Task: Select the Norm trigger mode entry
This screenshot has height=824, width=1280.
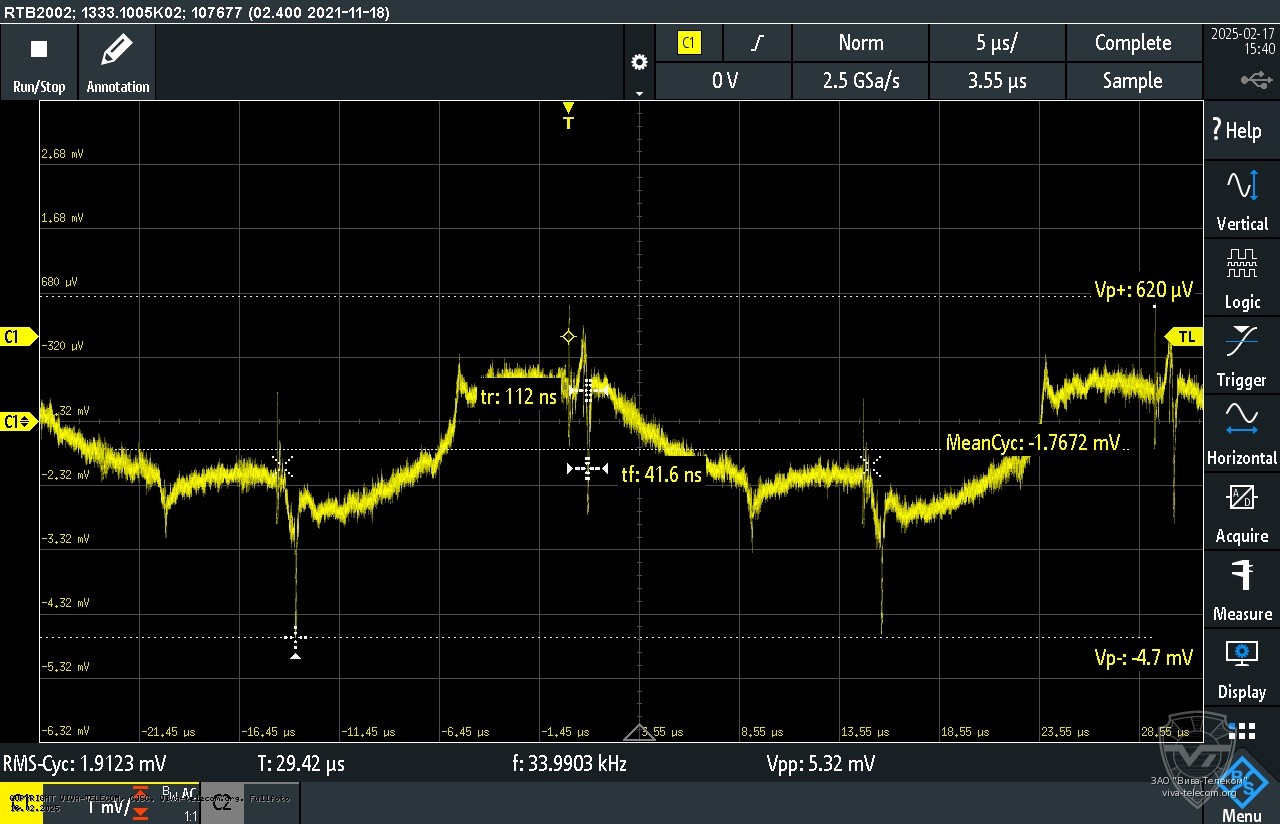Action: point(860,42)
